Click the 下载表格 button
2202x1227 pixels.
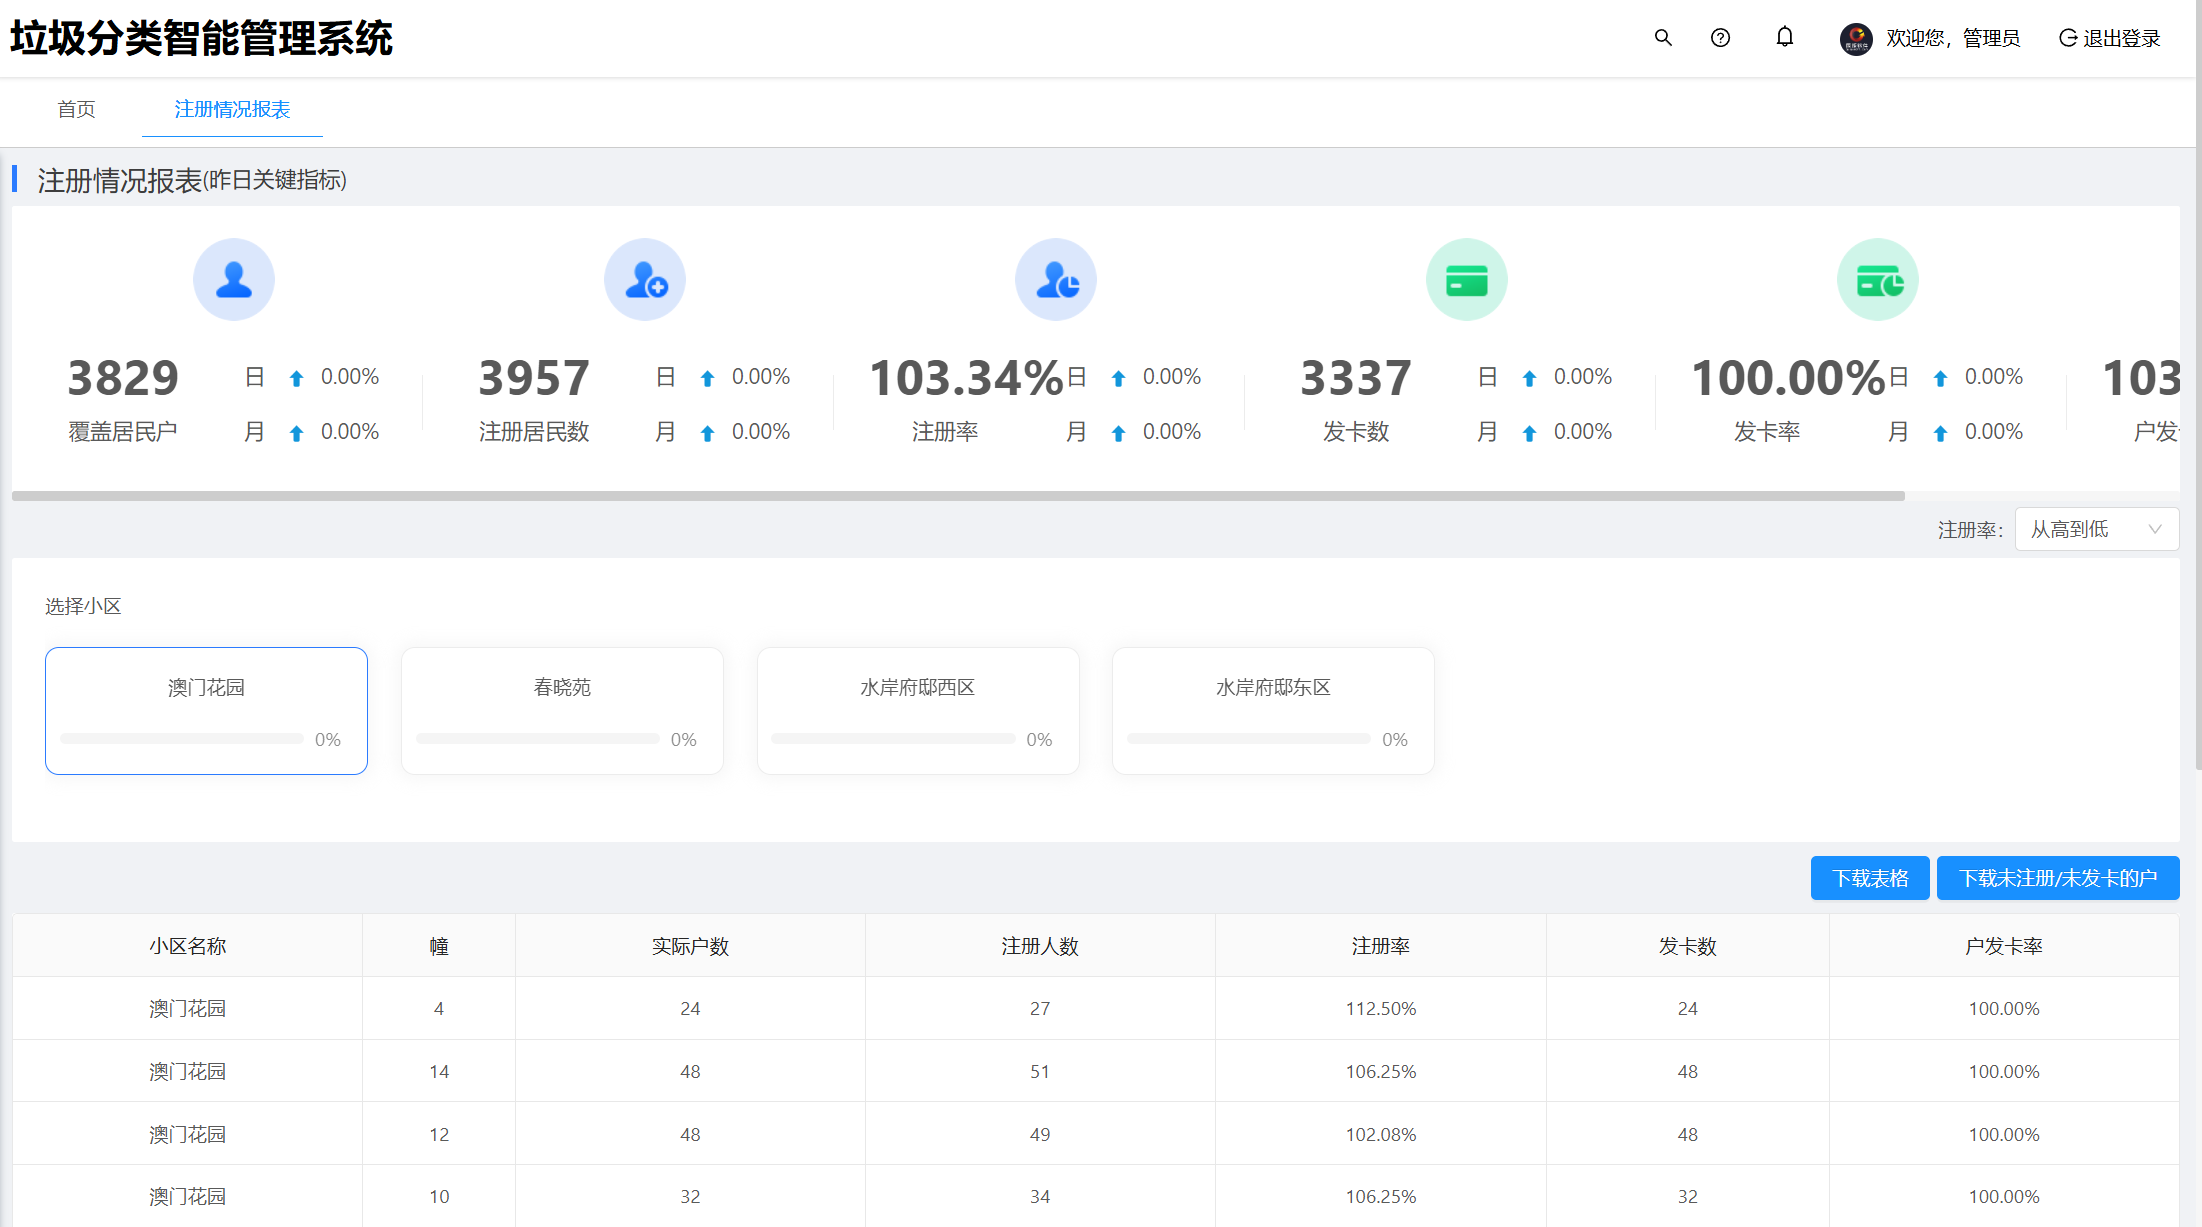coord(1870,878)
